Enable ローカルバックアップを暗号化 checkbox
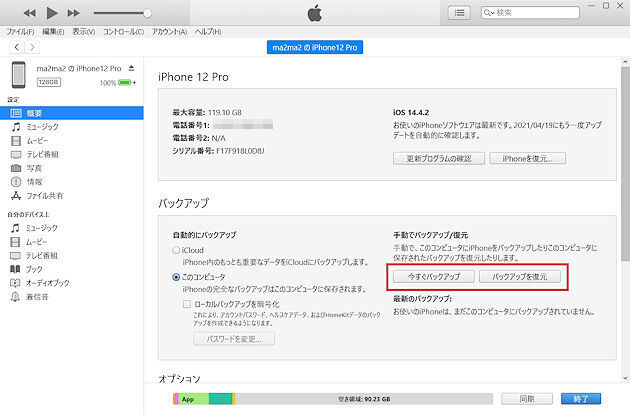This screenshot has height=415, width=630. (186, 303)
